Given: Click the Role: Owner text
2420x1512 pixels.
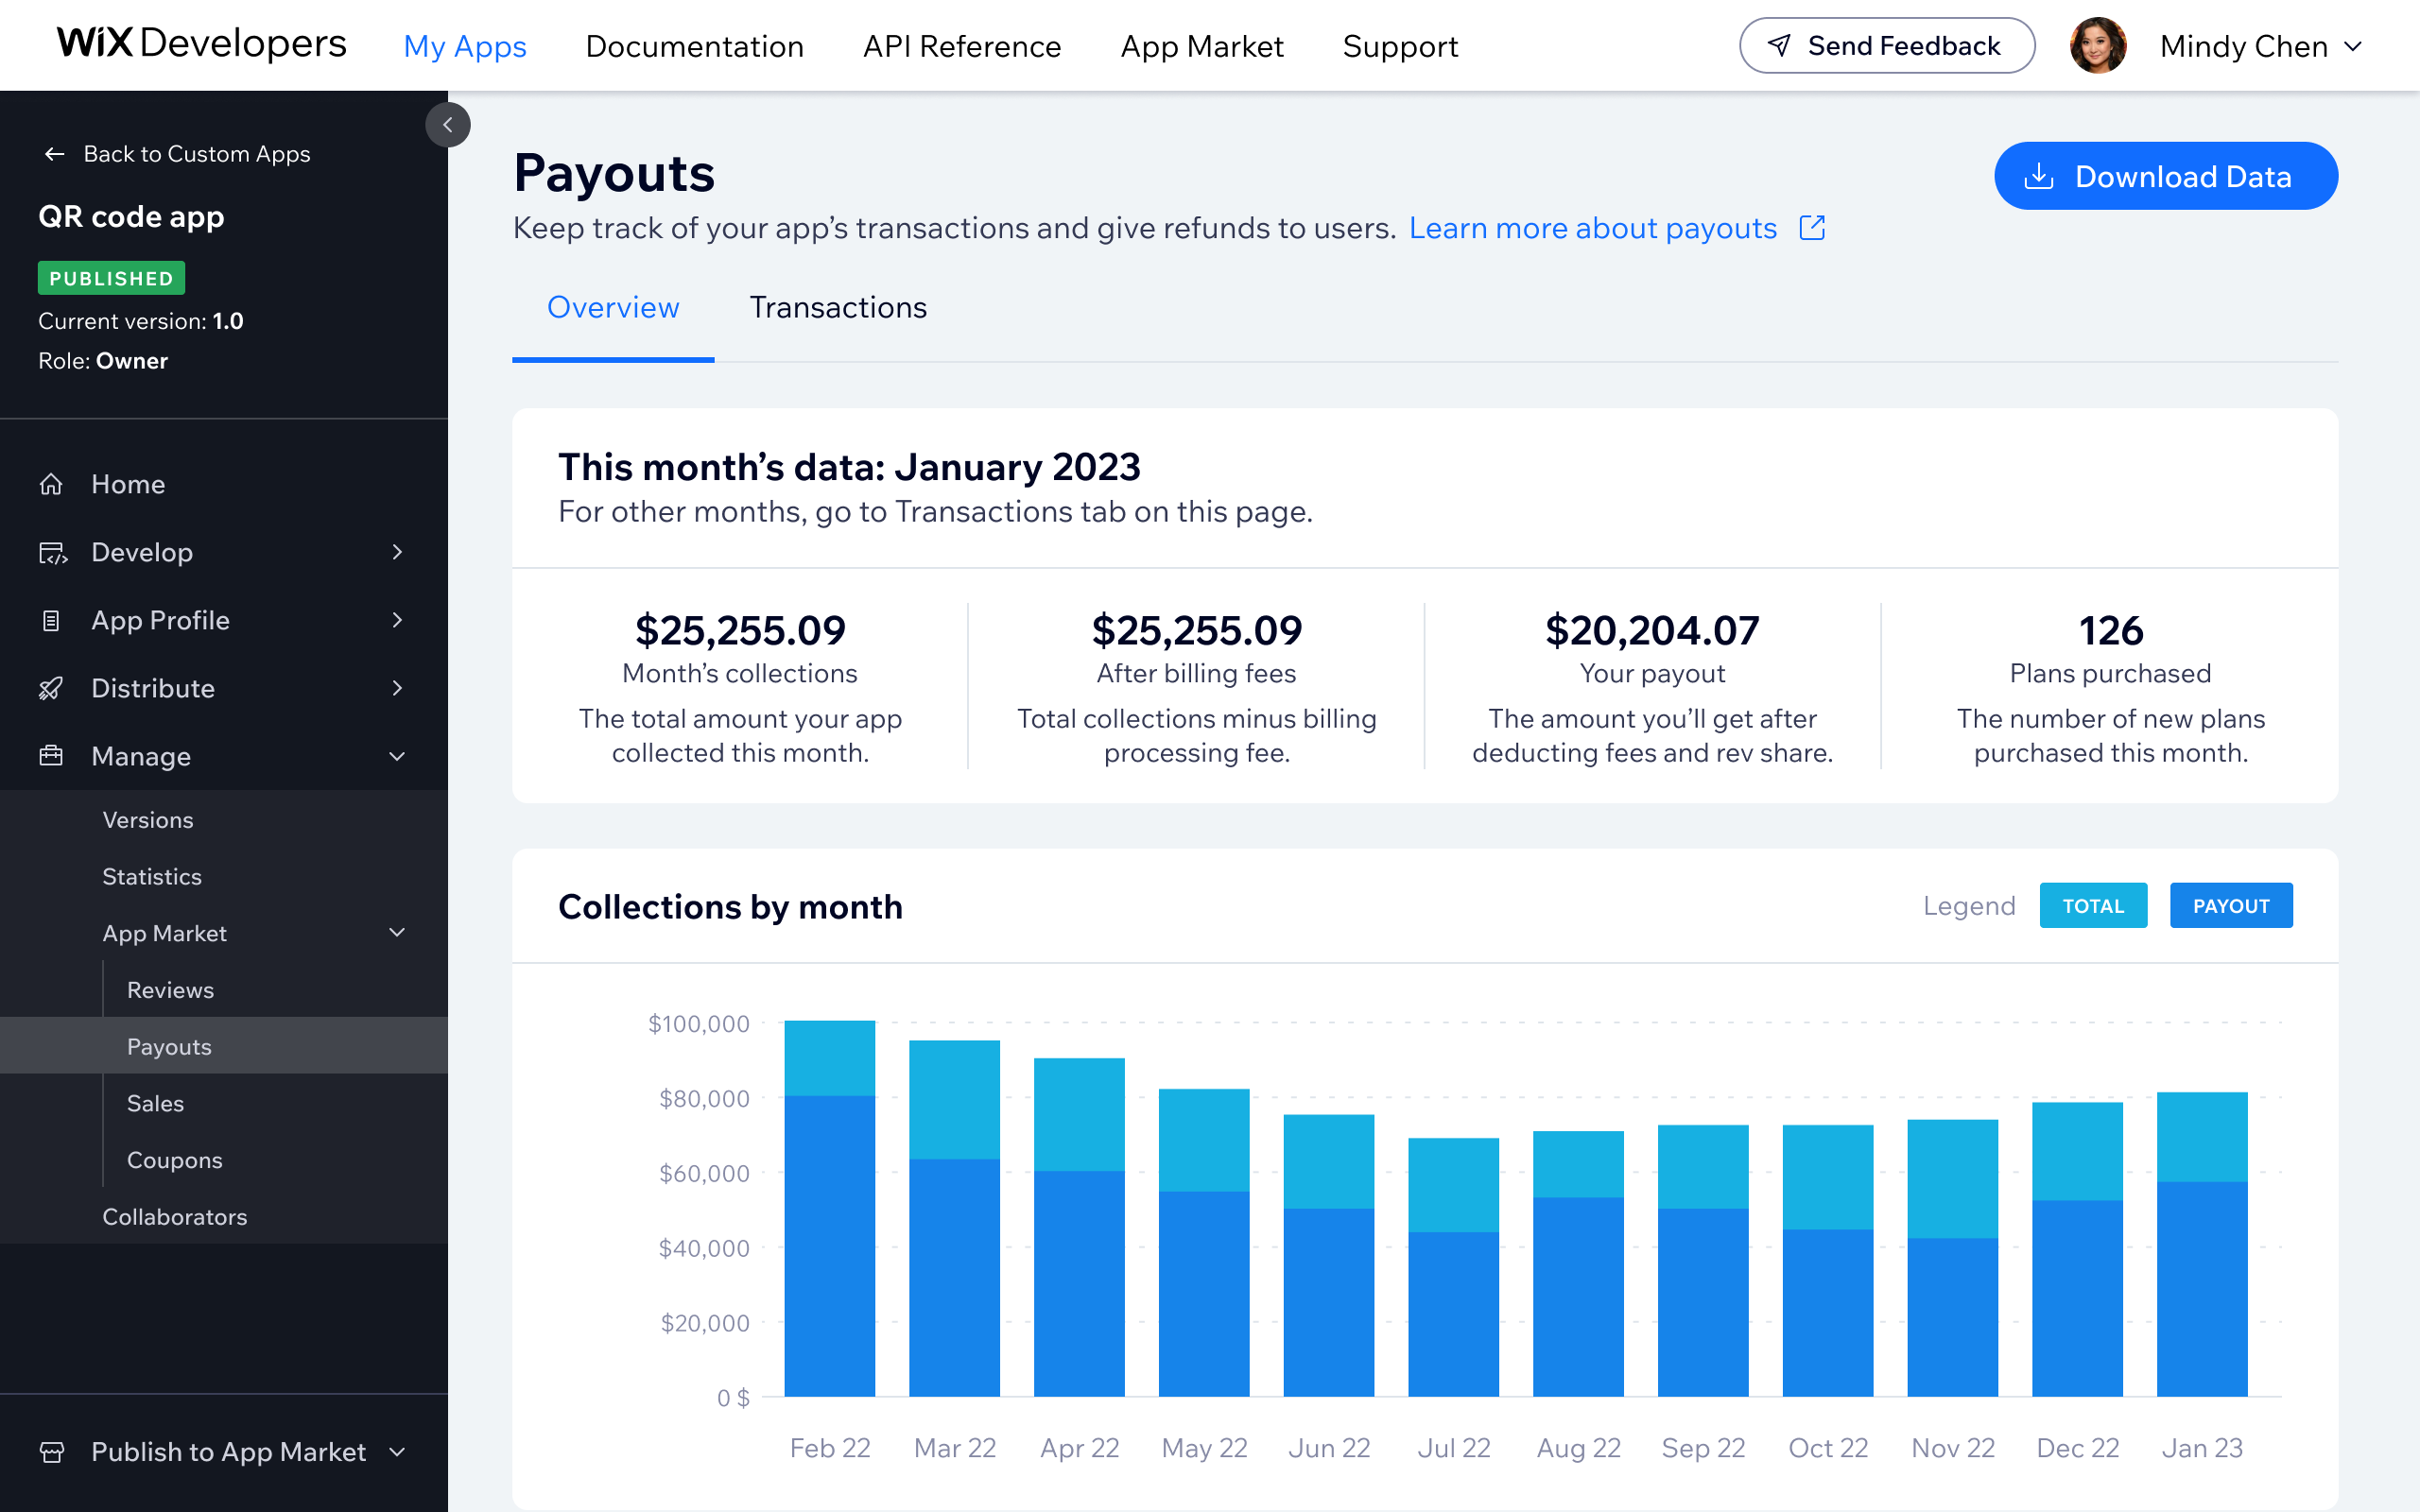Looking at the screenshot, I should [x=103, y=361].
